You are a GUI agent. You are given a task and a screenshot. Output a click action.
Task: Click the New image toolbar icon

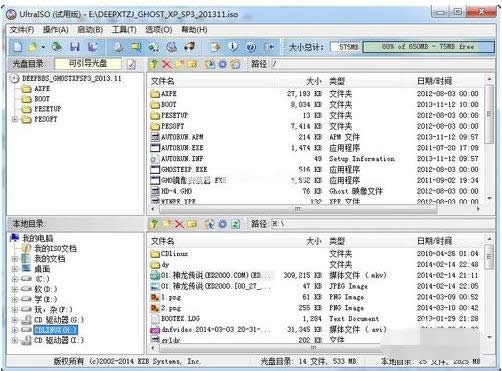point(18,47)
